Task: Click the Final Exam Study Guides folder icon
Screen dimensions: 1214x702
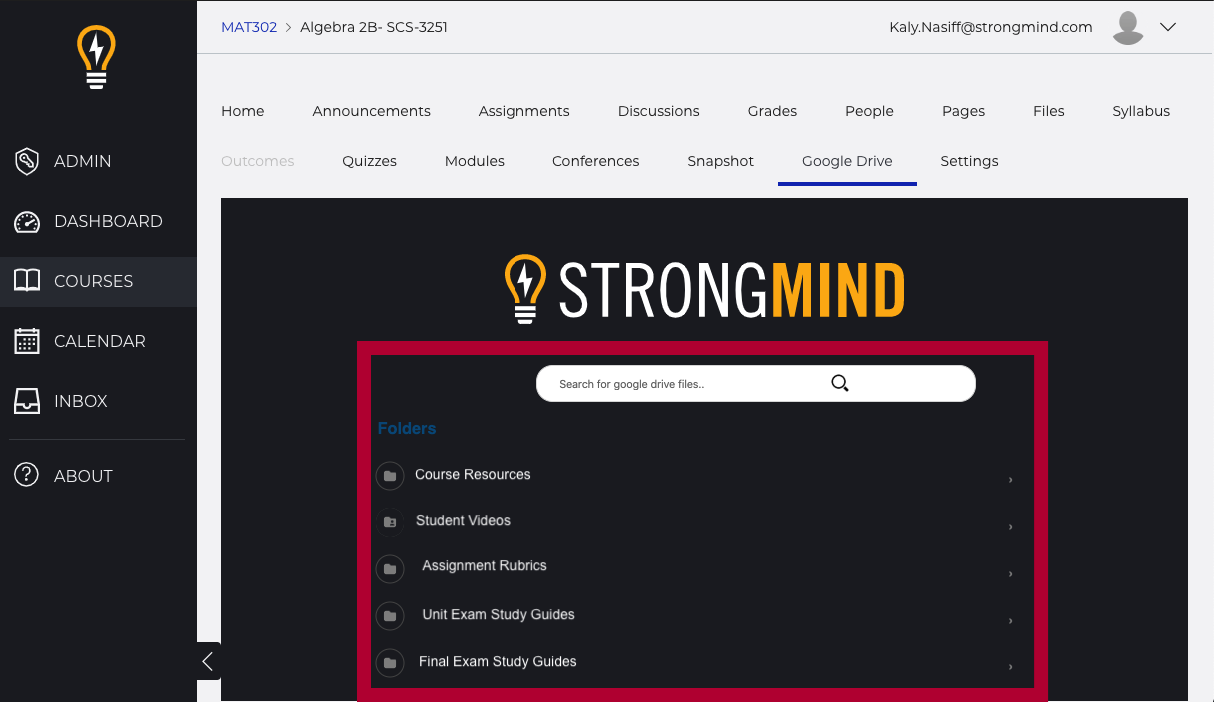Action: click(390, 662)
